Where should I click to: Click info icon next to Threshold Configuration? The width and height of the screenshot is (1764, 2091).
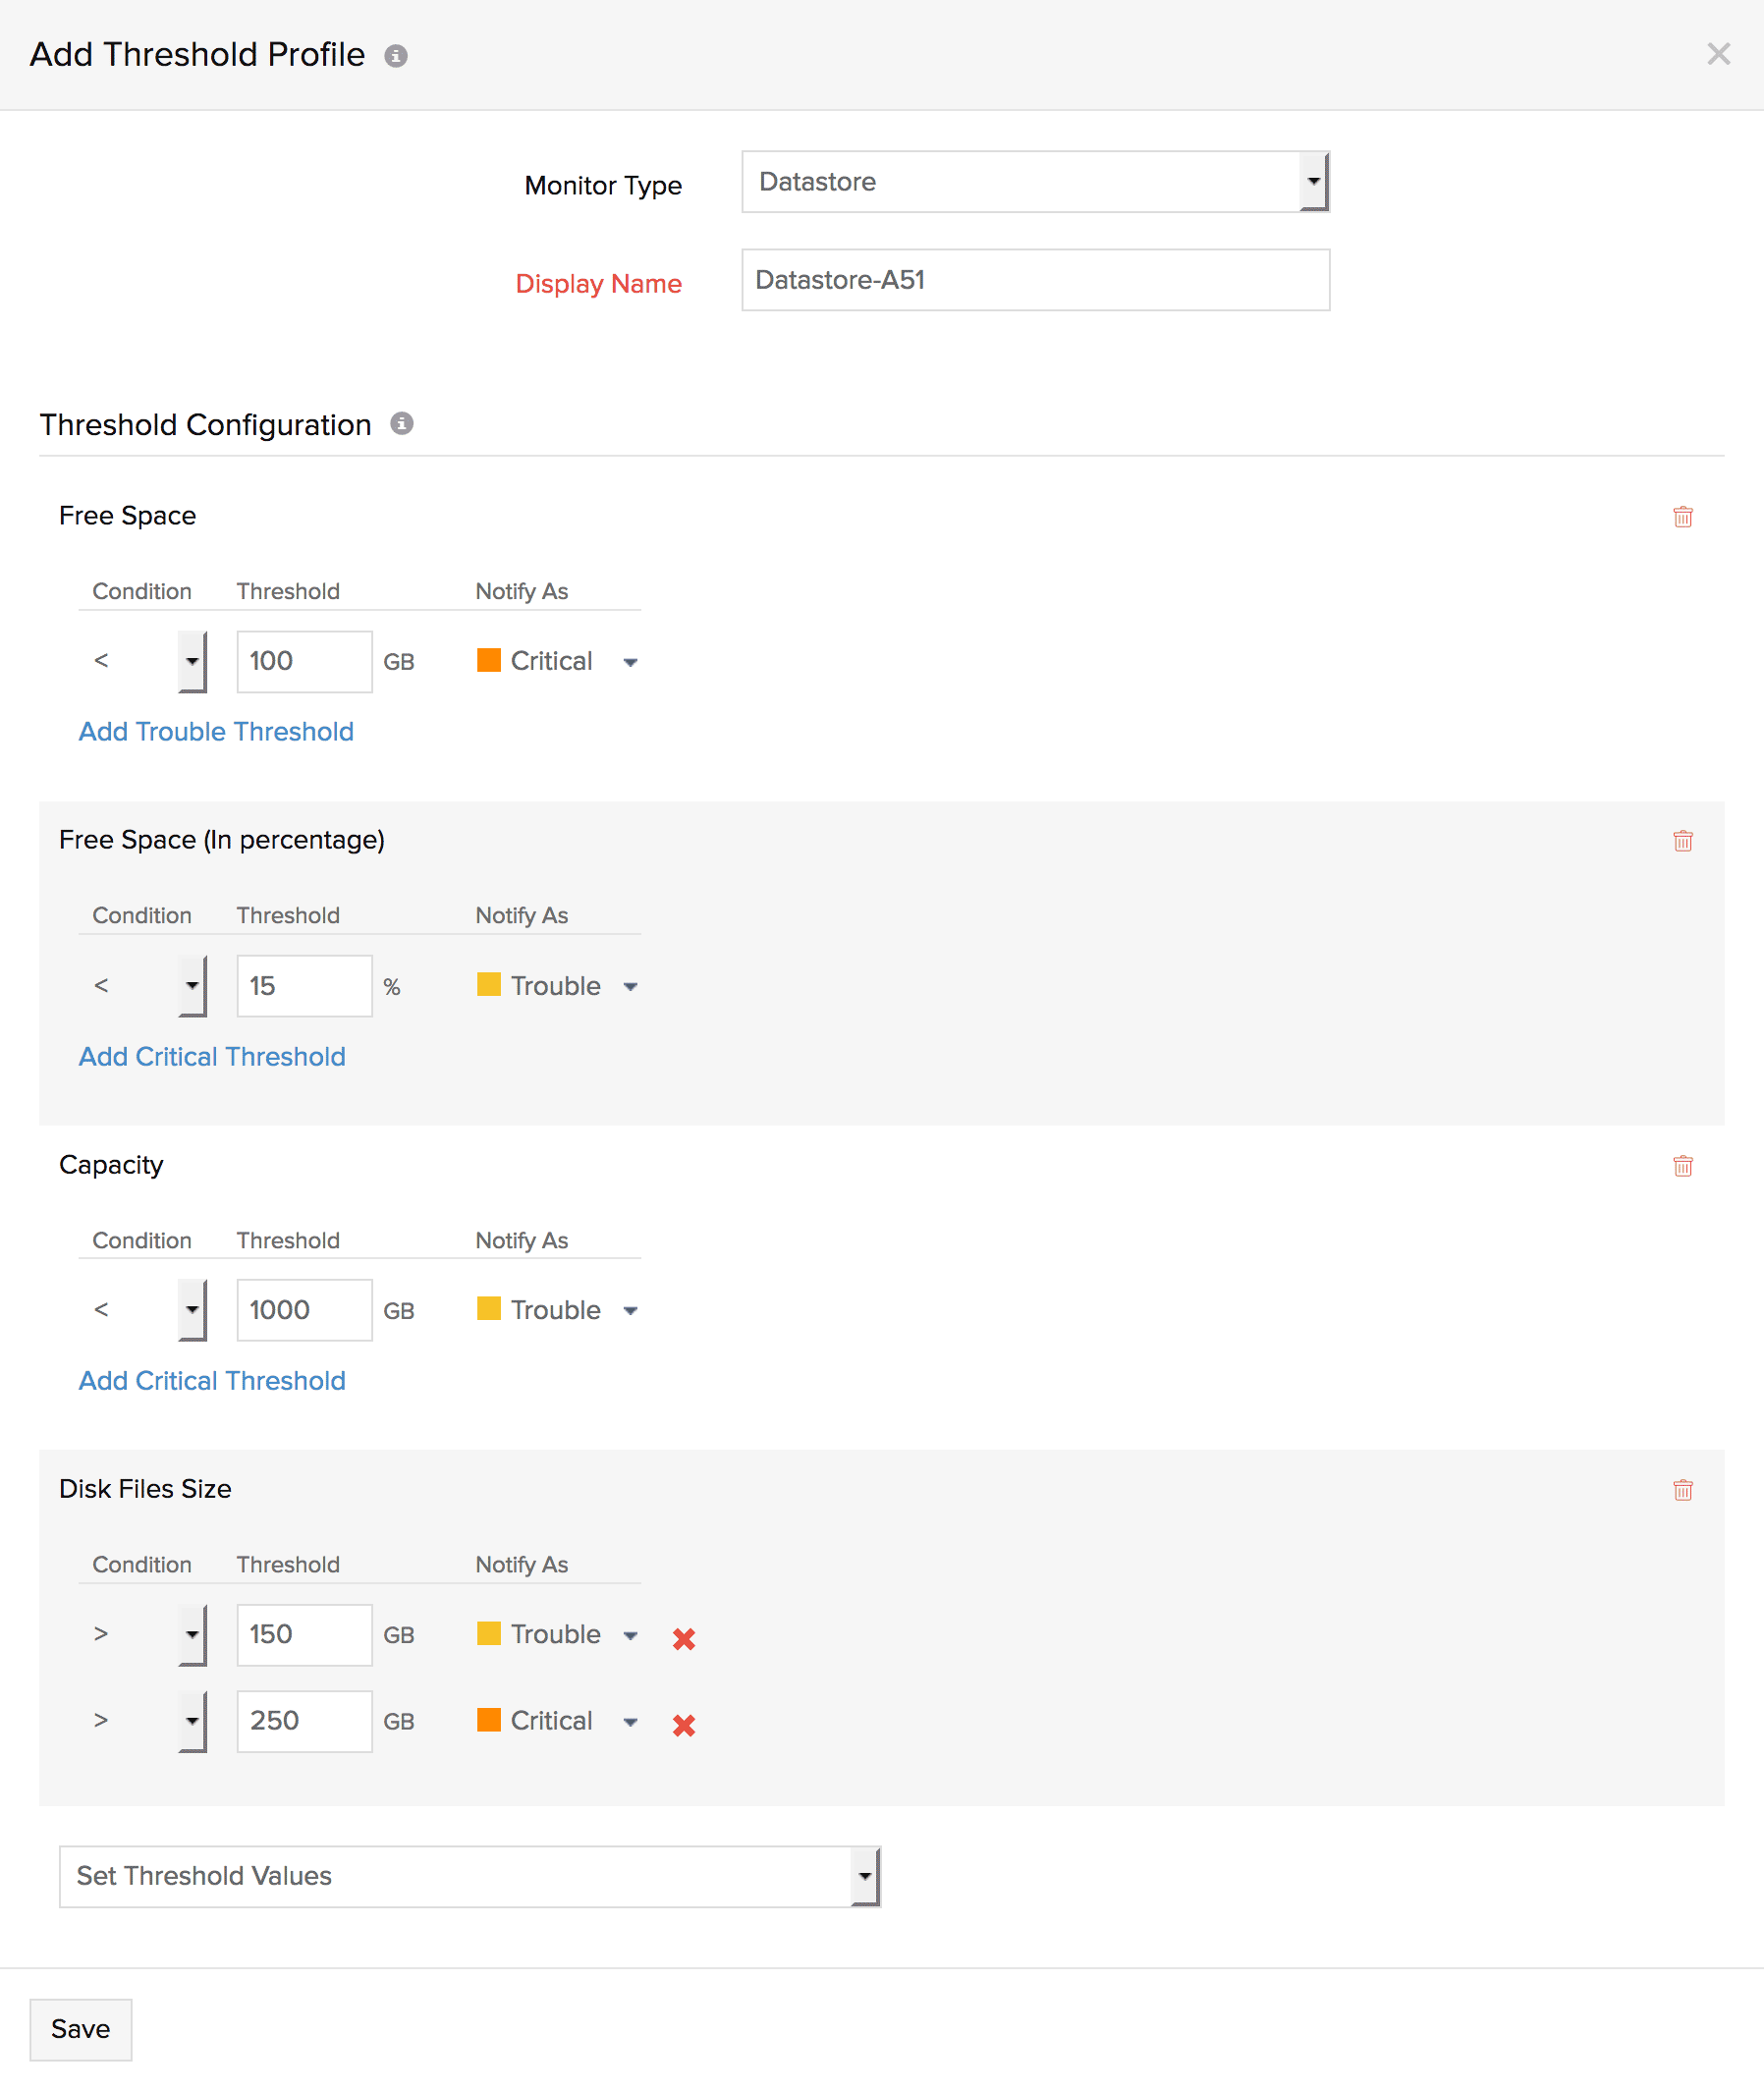402,424
